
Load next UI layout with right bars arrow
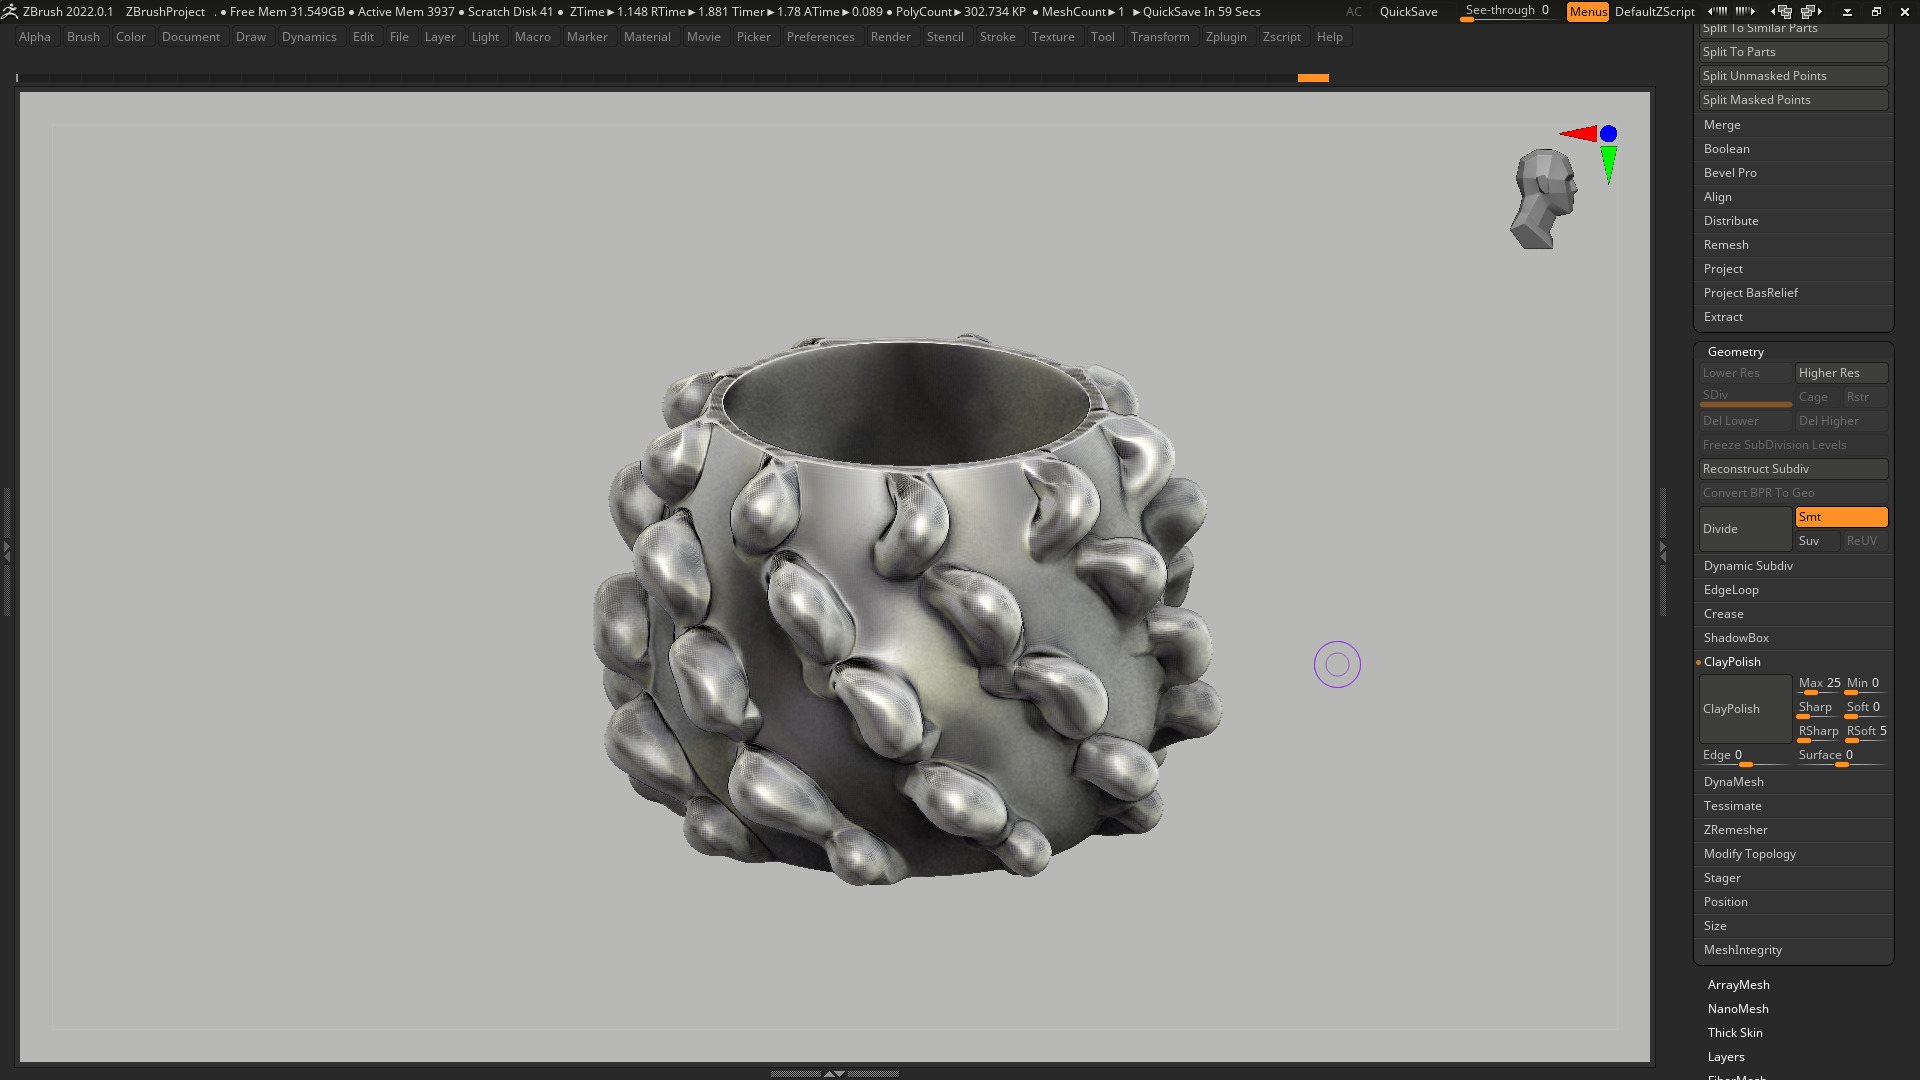pyautogui.click(x=1745, y=12)
